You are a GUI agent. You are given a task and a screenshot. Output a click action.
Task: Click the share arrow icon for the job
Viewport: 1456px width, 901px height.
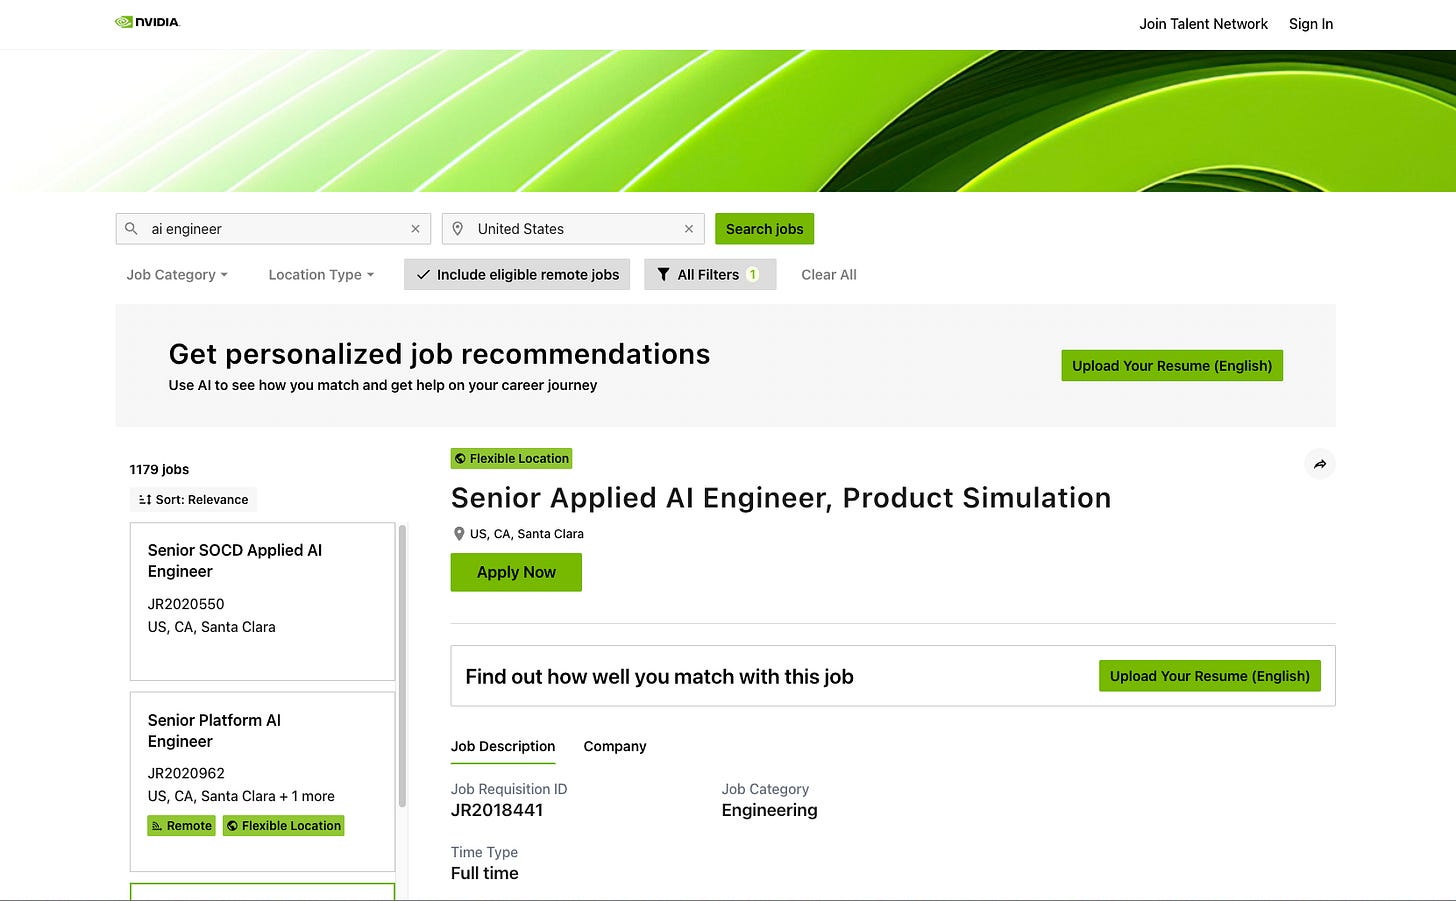[x=1320, y=464]
